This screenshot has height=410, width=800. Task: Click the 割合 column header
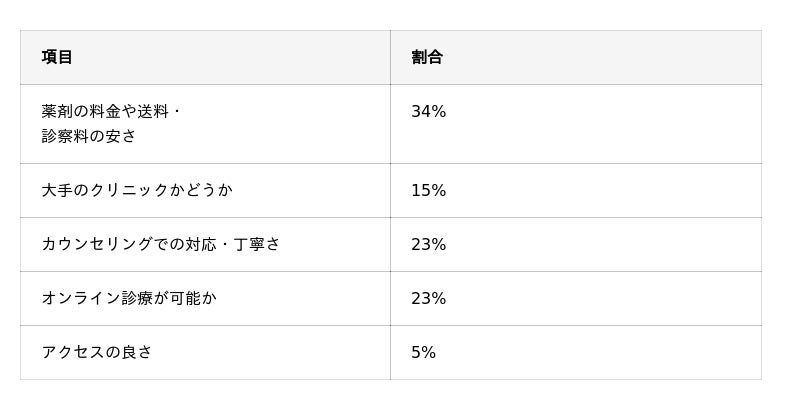(427, 57)
